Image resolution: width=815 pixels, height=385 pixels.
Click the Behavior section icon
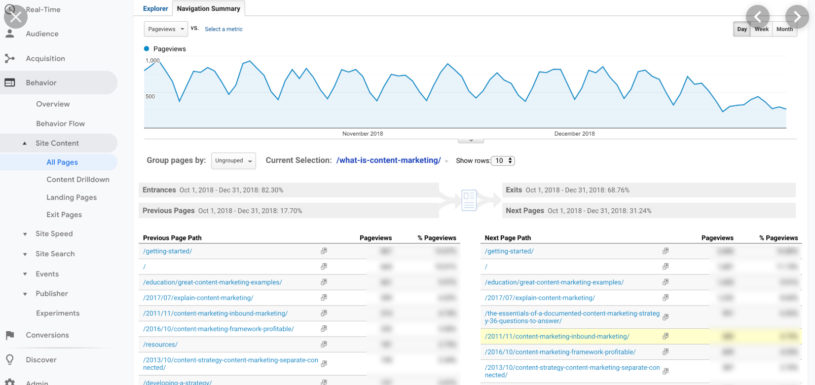click(x=9, y=83)
